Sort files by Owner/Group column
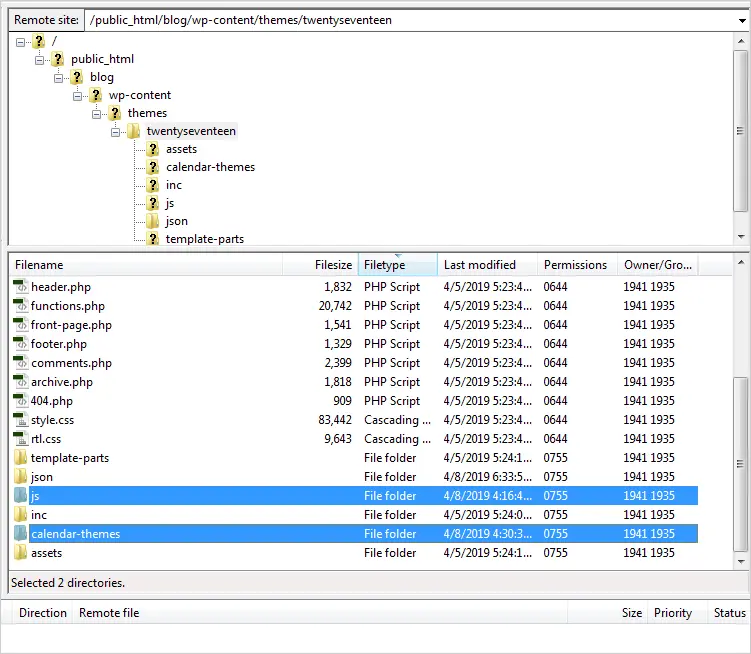Screen dimensions: 751x654 point(658,265)
